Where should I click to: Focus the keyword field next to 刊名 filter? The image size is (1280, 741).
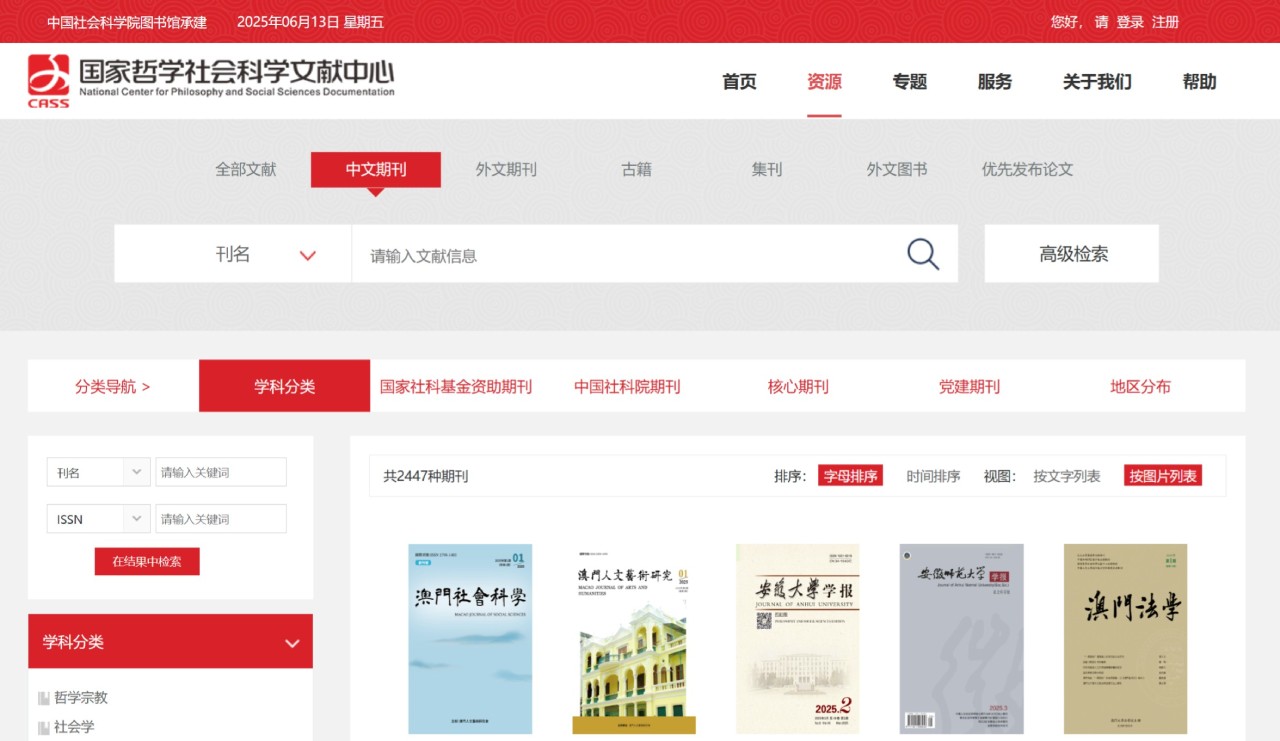pos(221,472)
